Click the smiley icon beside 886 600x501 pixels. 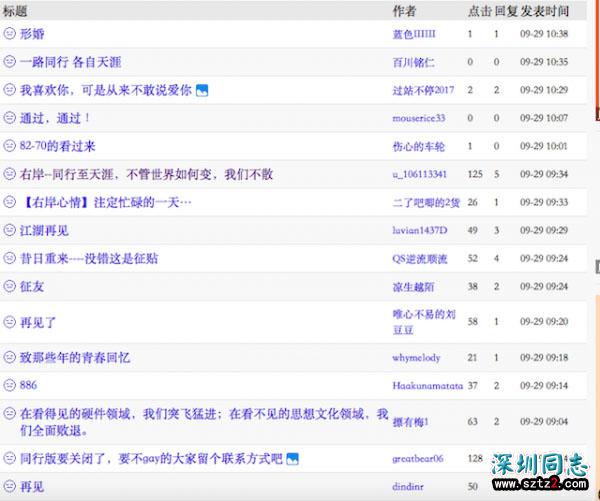9,385
